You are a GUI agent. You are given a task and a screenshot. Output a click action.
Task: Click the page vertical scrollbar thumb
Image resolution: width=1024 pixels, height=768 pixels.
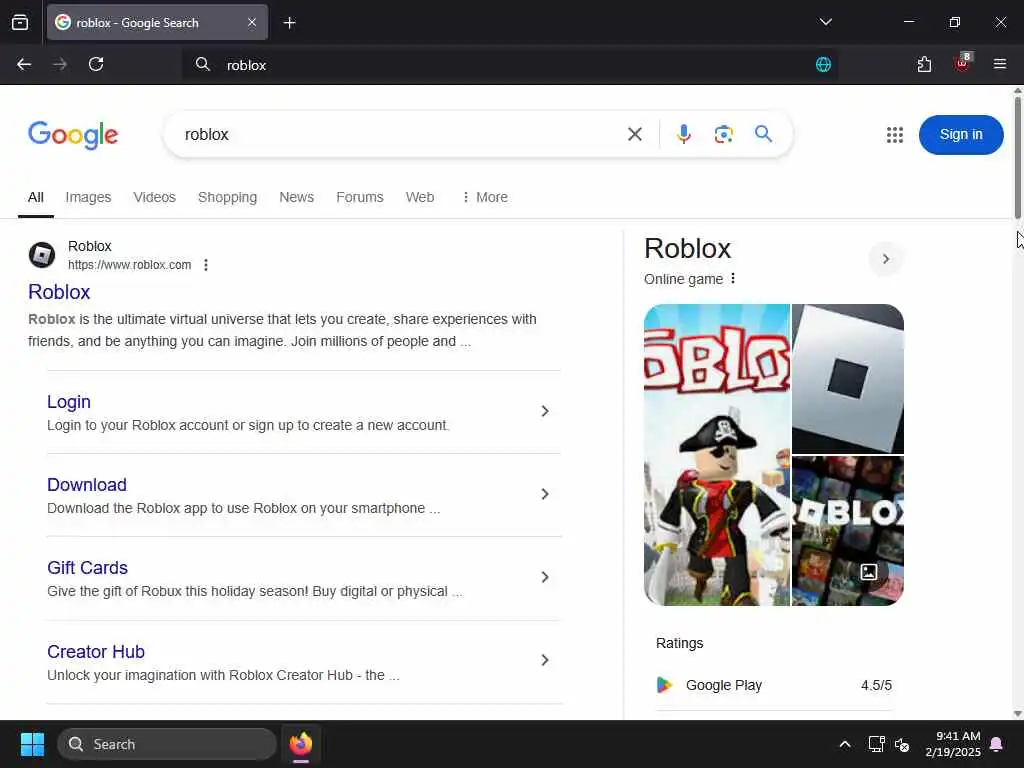click(1017, 158)
